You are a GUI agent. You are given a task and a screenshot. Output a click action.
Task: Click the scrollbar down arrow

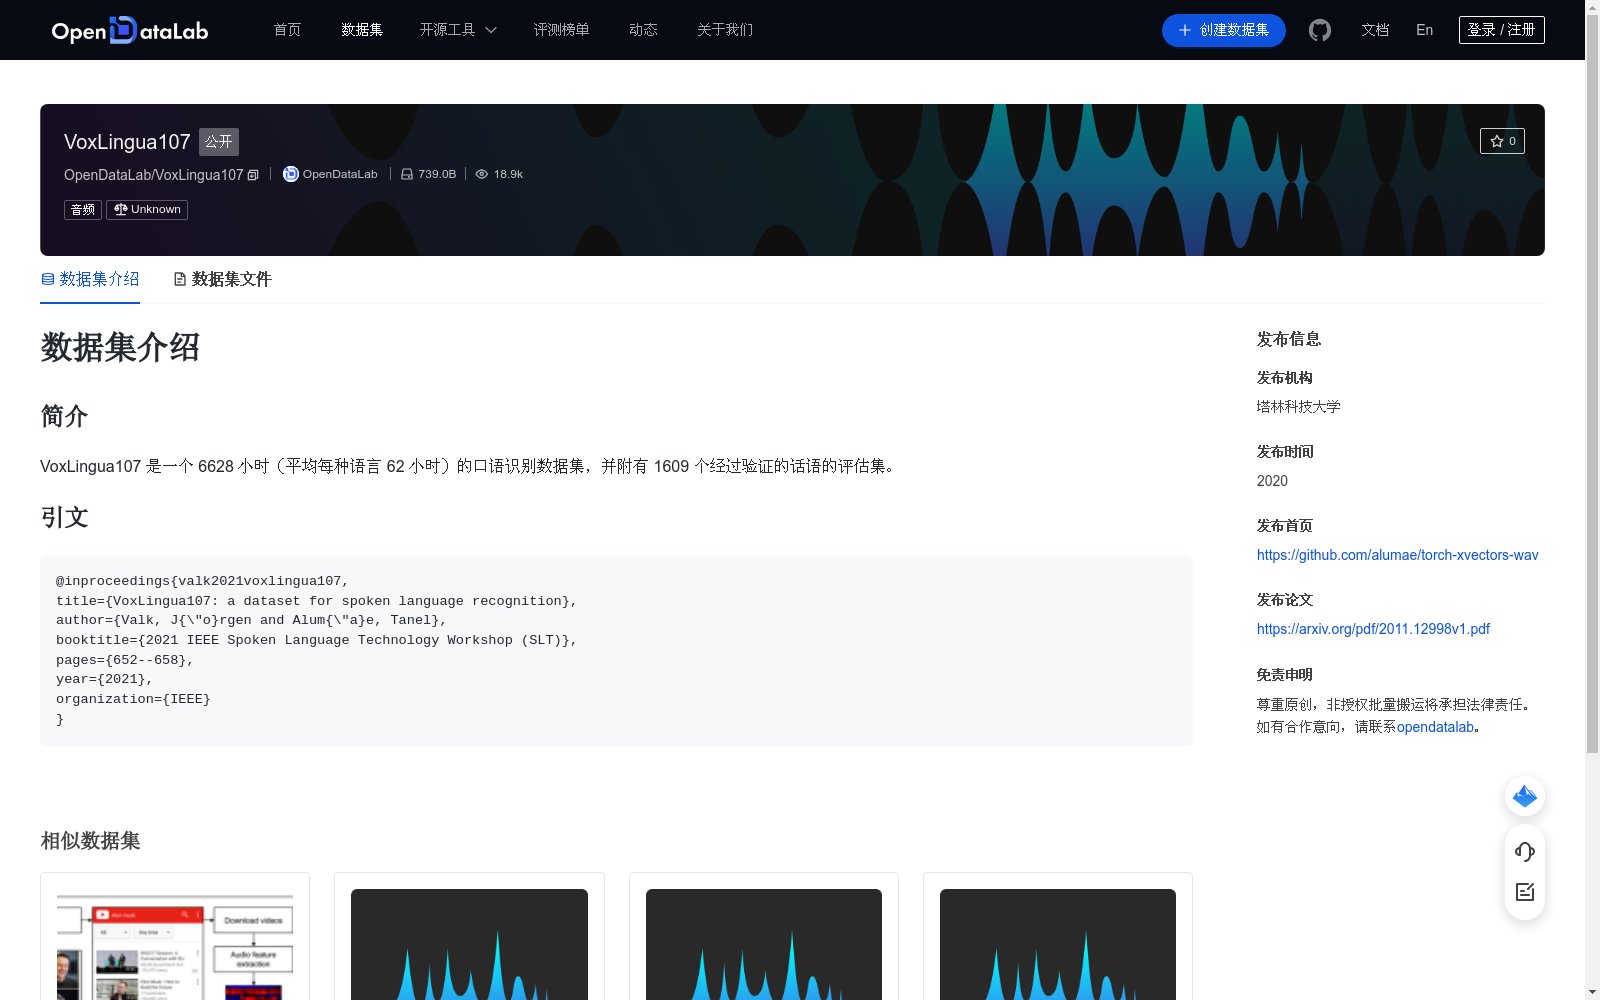pyautogui.click(x=1592, y=992)
